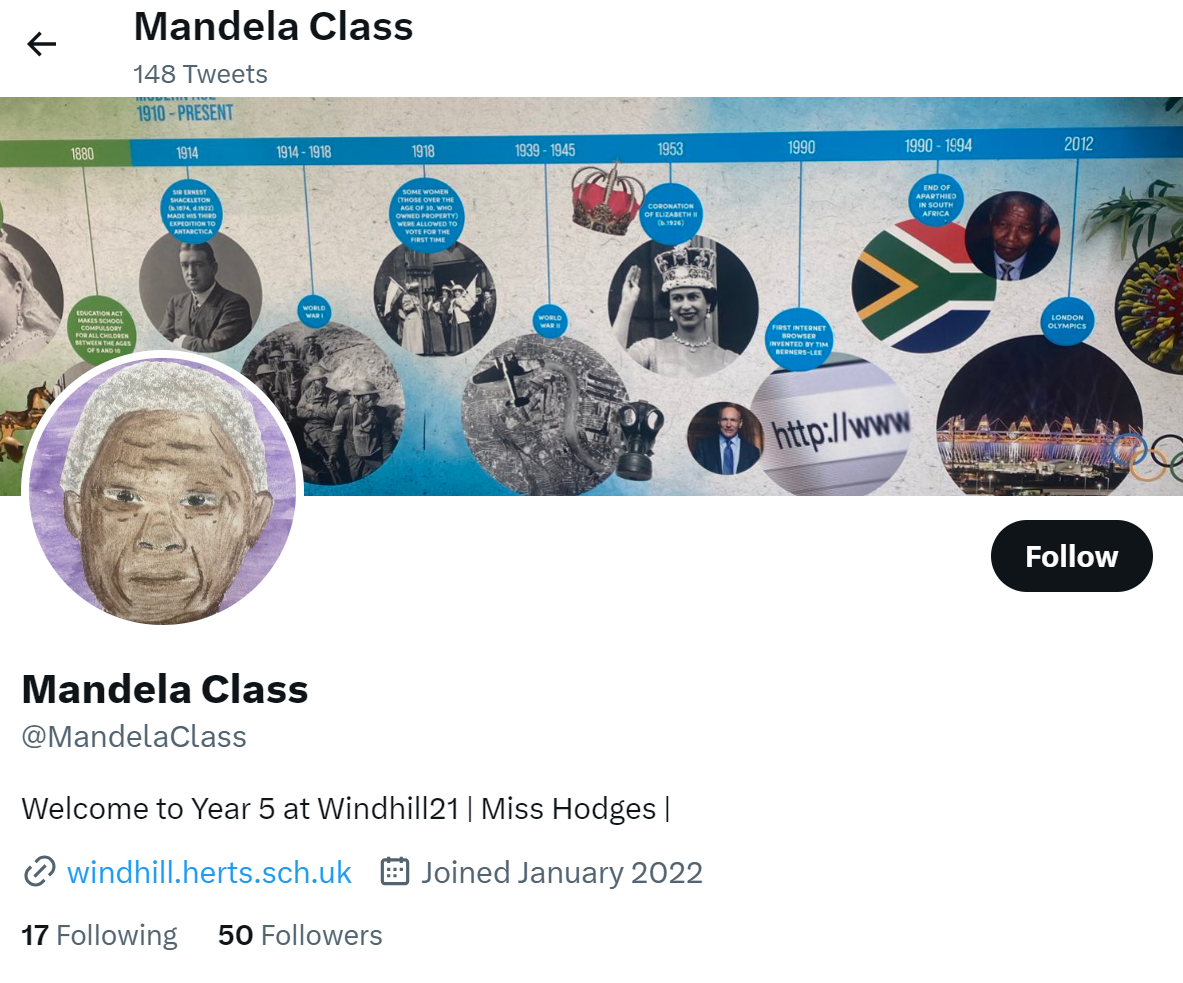Click the Mandela Class profile display name
The height and width of the screenshot is (983, 1183).
(x=165, y=689)
